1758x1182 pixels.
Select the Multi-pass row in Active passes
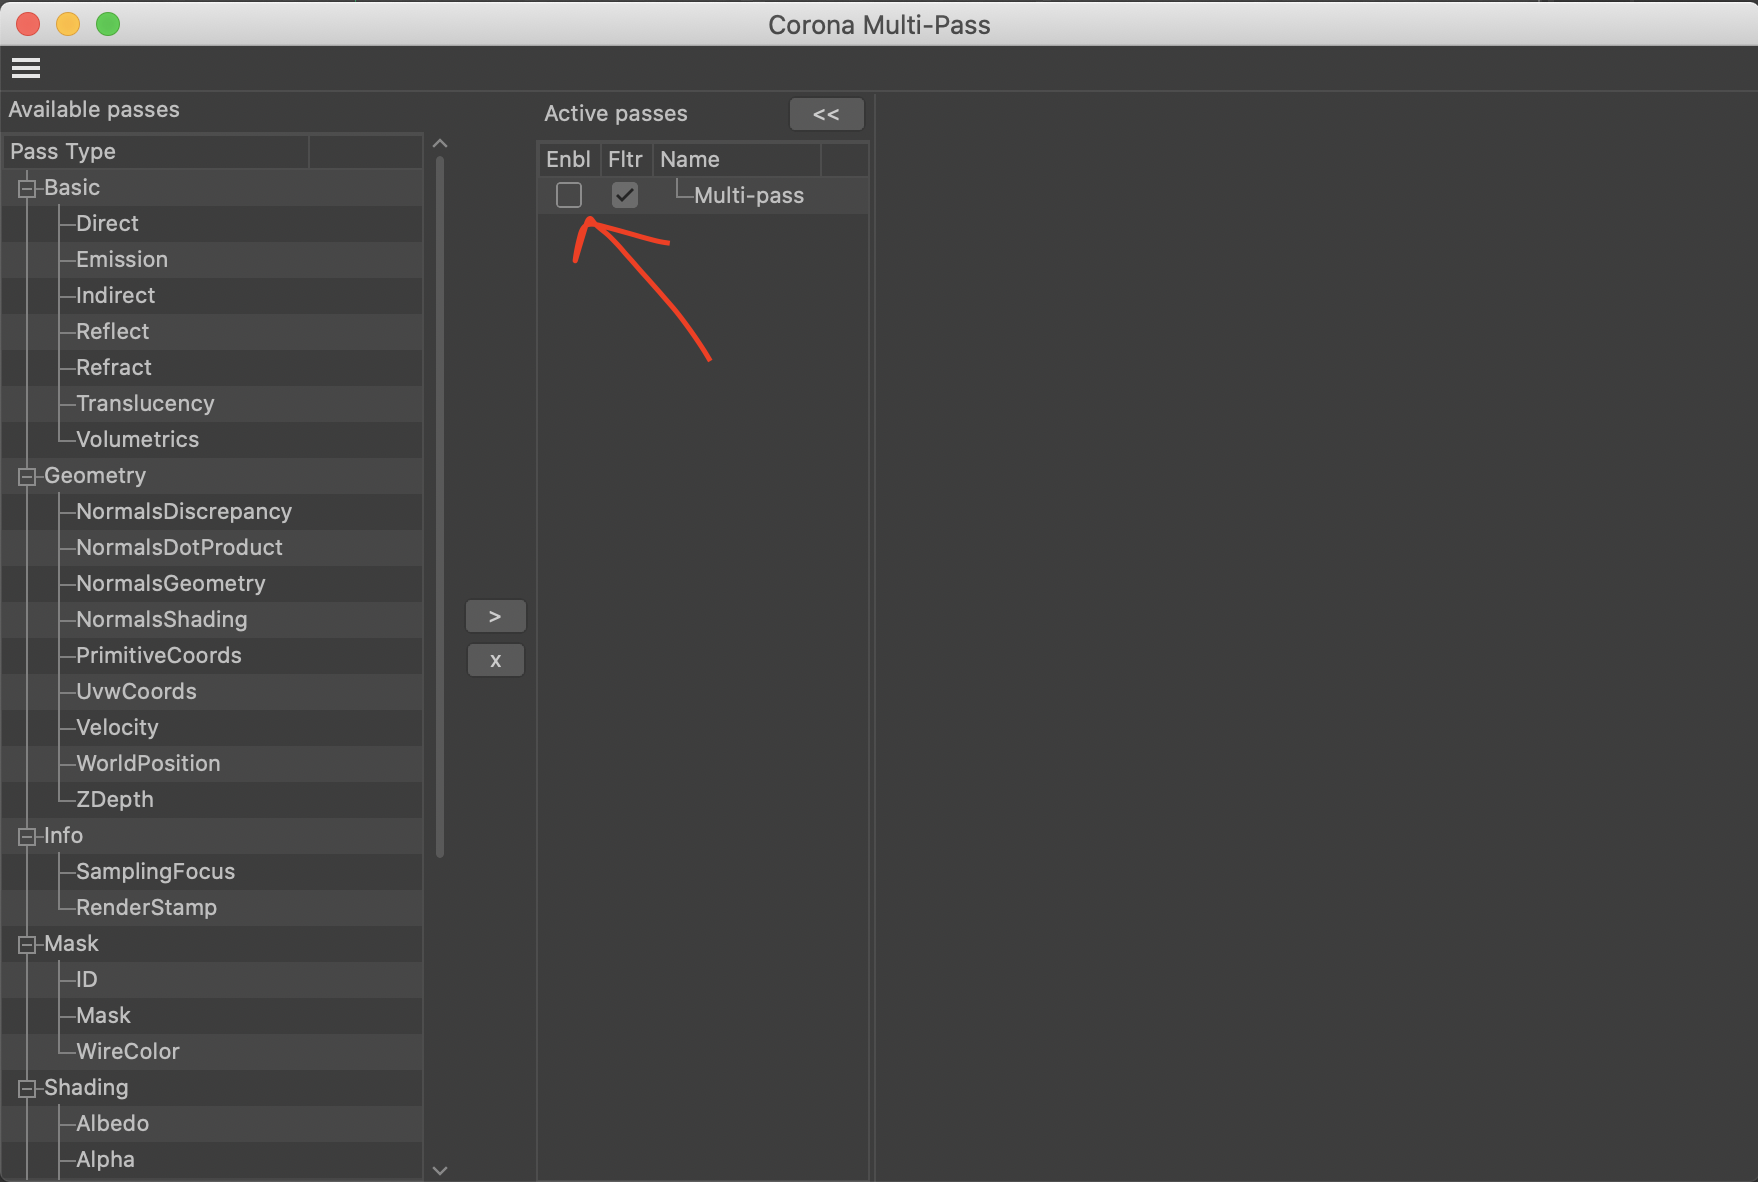tap(703, 195)
